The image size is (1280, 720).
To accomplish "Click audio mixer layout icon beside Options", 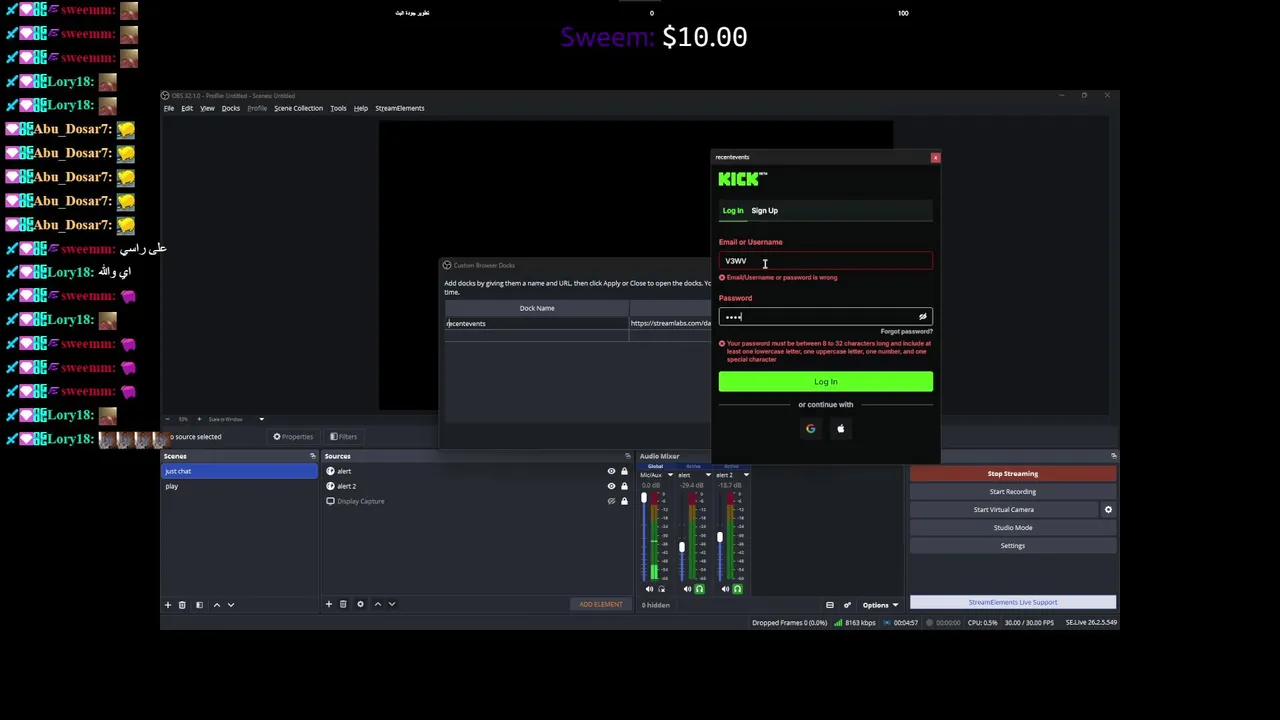I will pyautogui.click(x=830, y=605).
